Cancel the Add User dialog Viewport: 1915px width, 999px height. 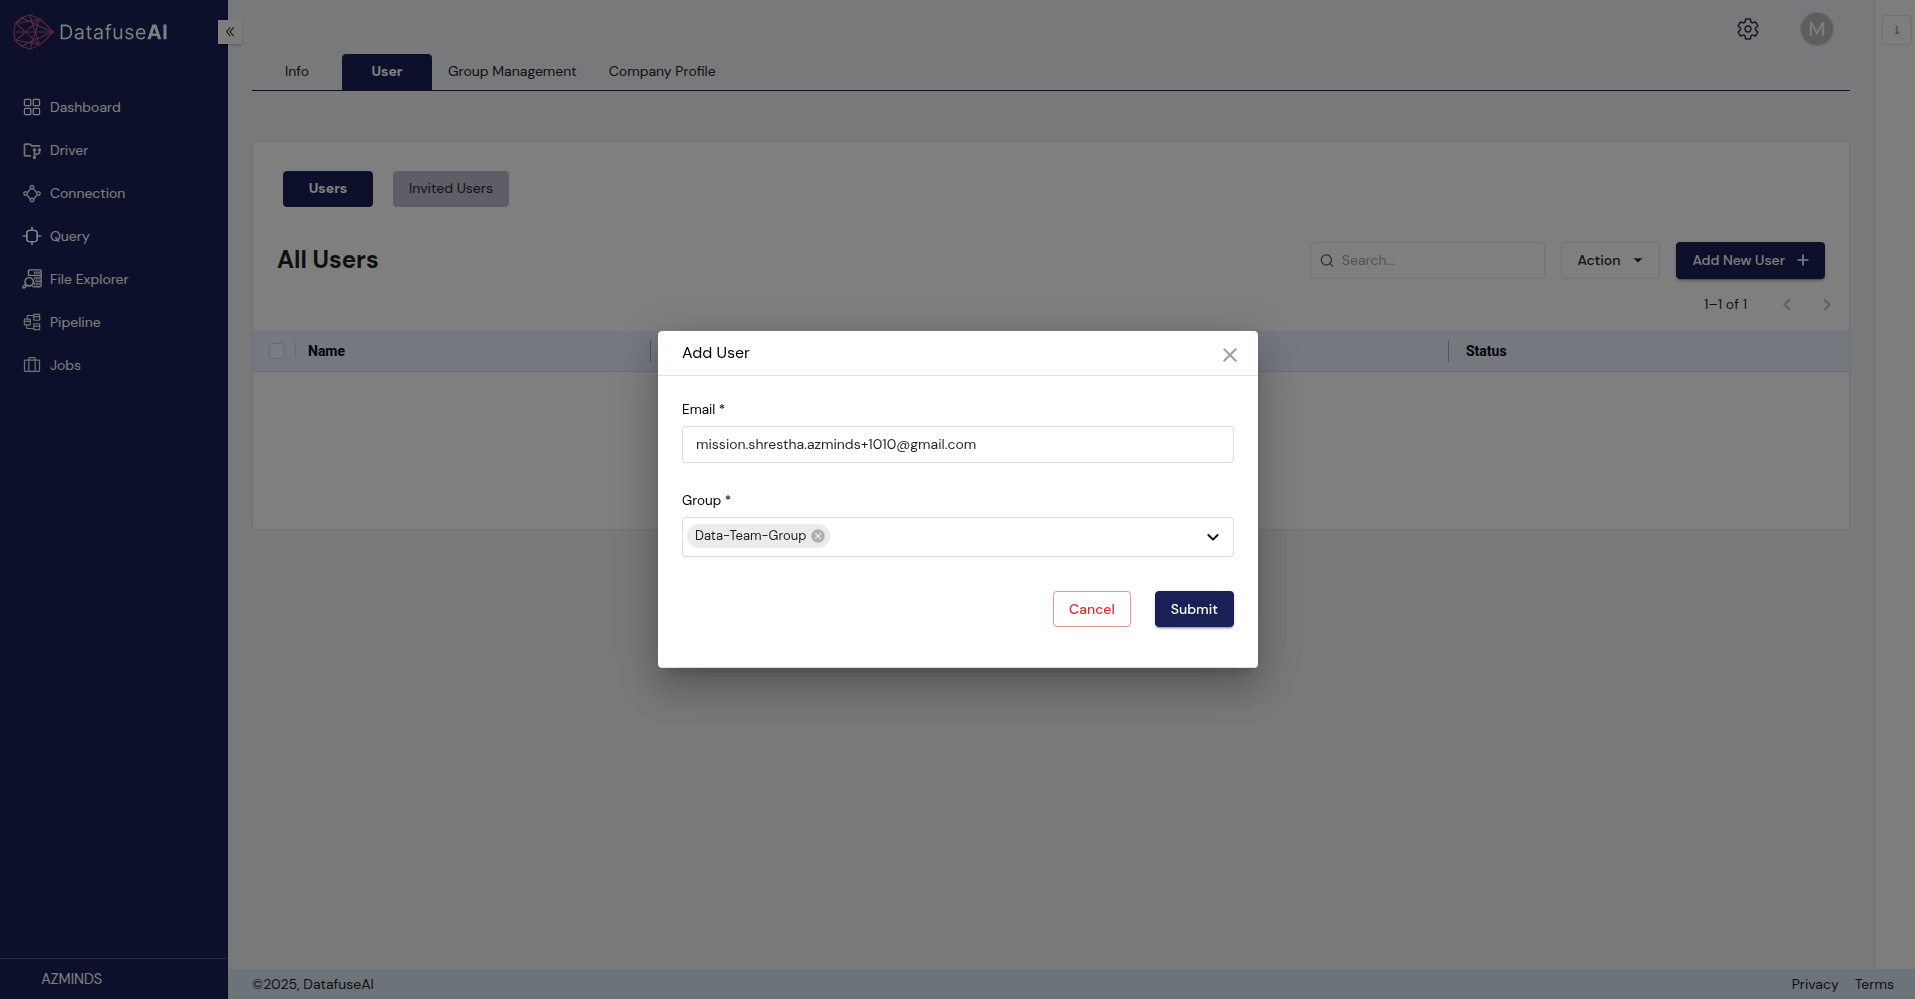click(1091, 609)
